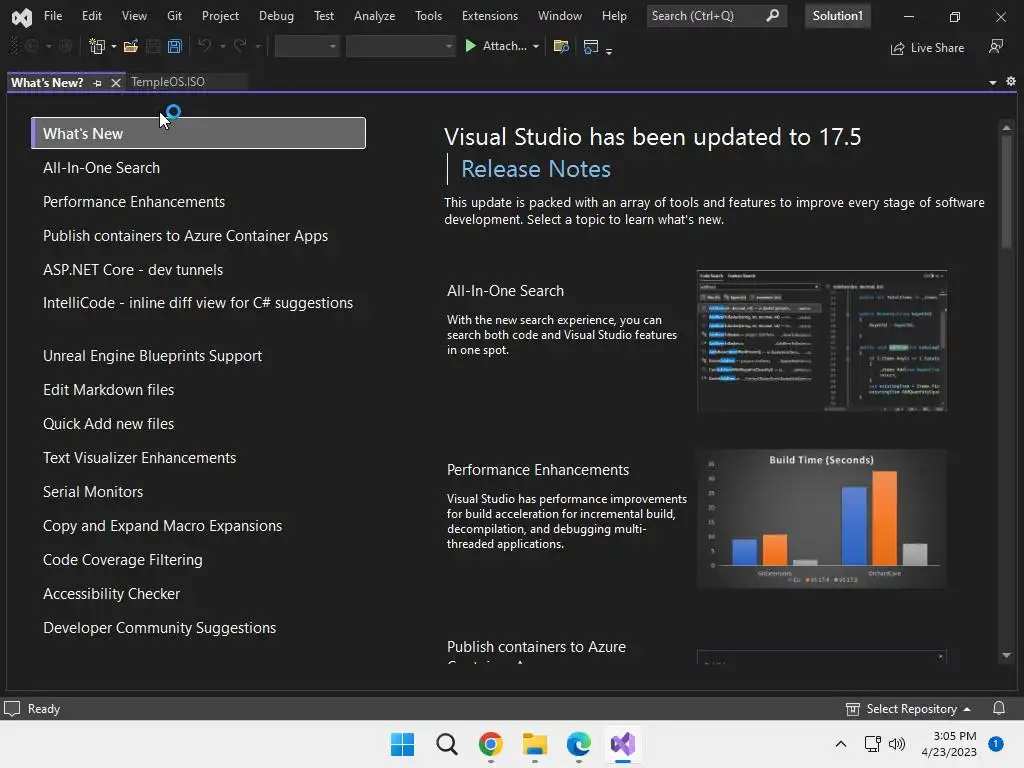This screenshot has height=768, width=1024.
Task: Switch to the TempleOS.ISO tab
Action: click(x=168, y=82)
